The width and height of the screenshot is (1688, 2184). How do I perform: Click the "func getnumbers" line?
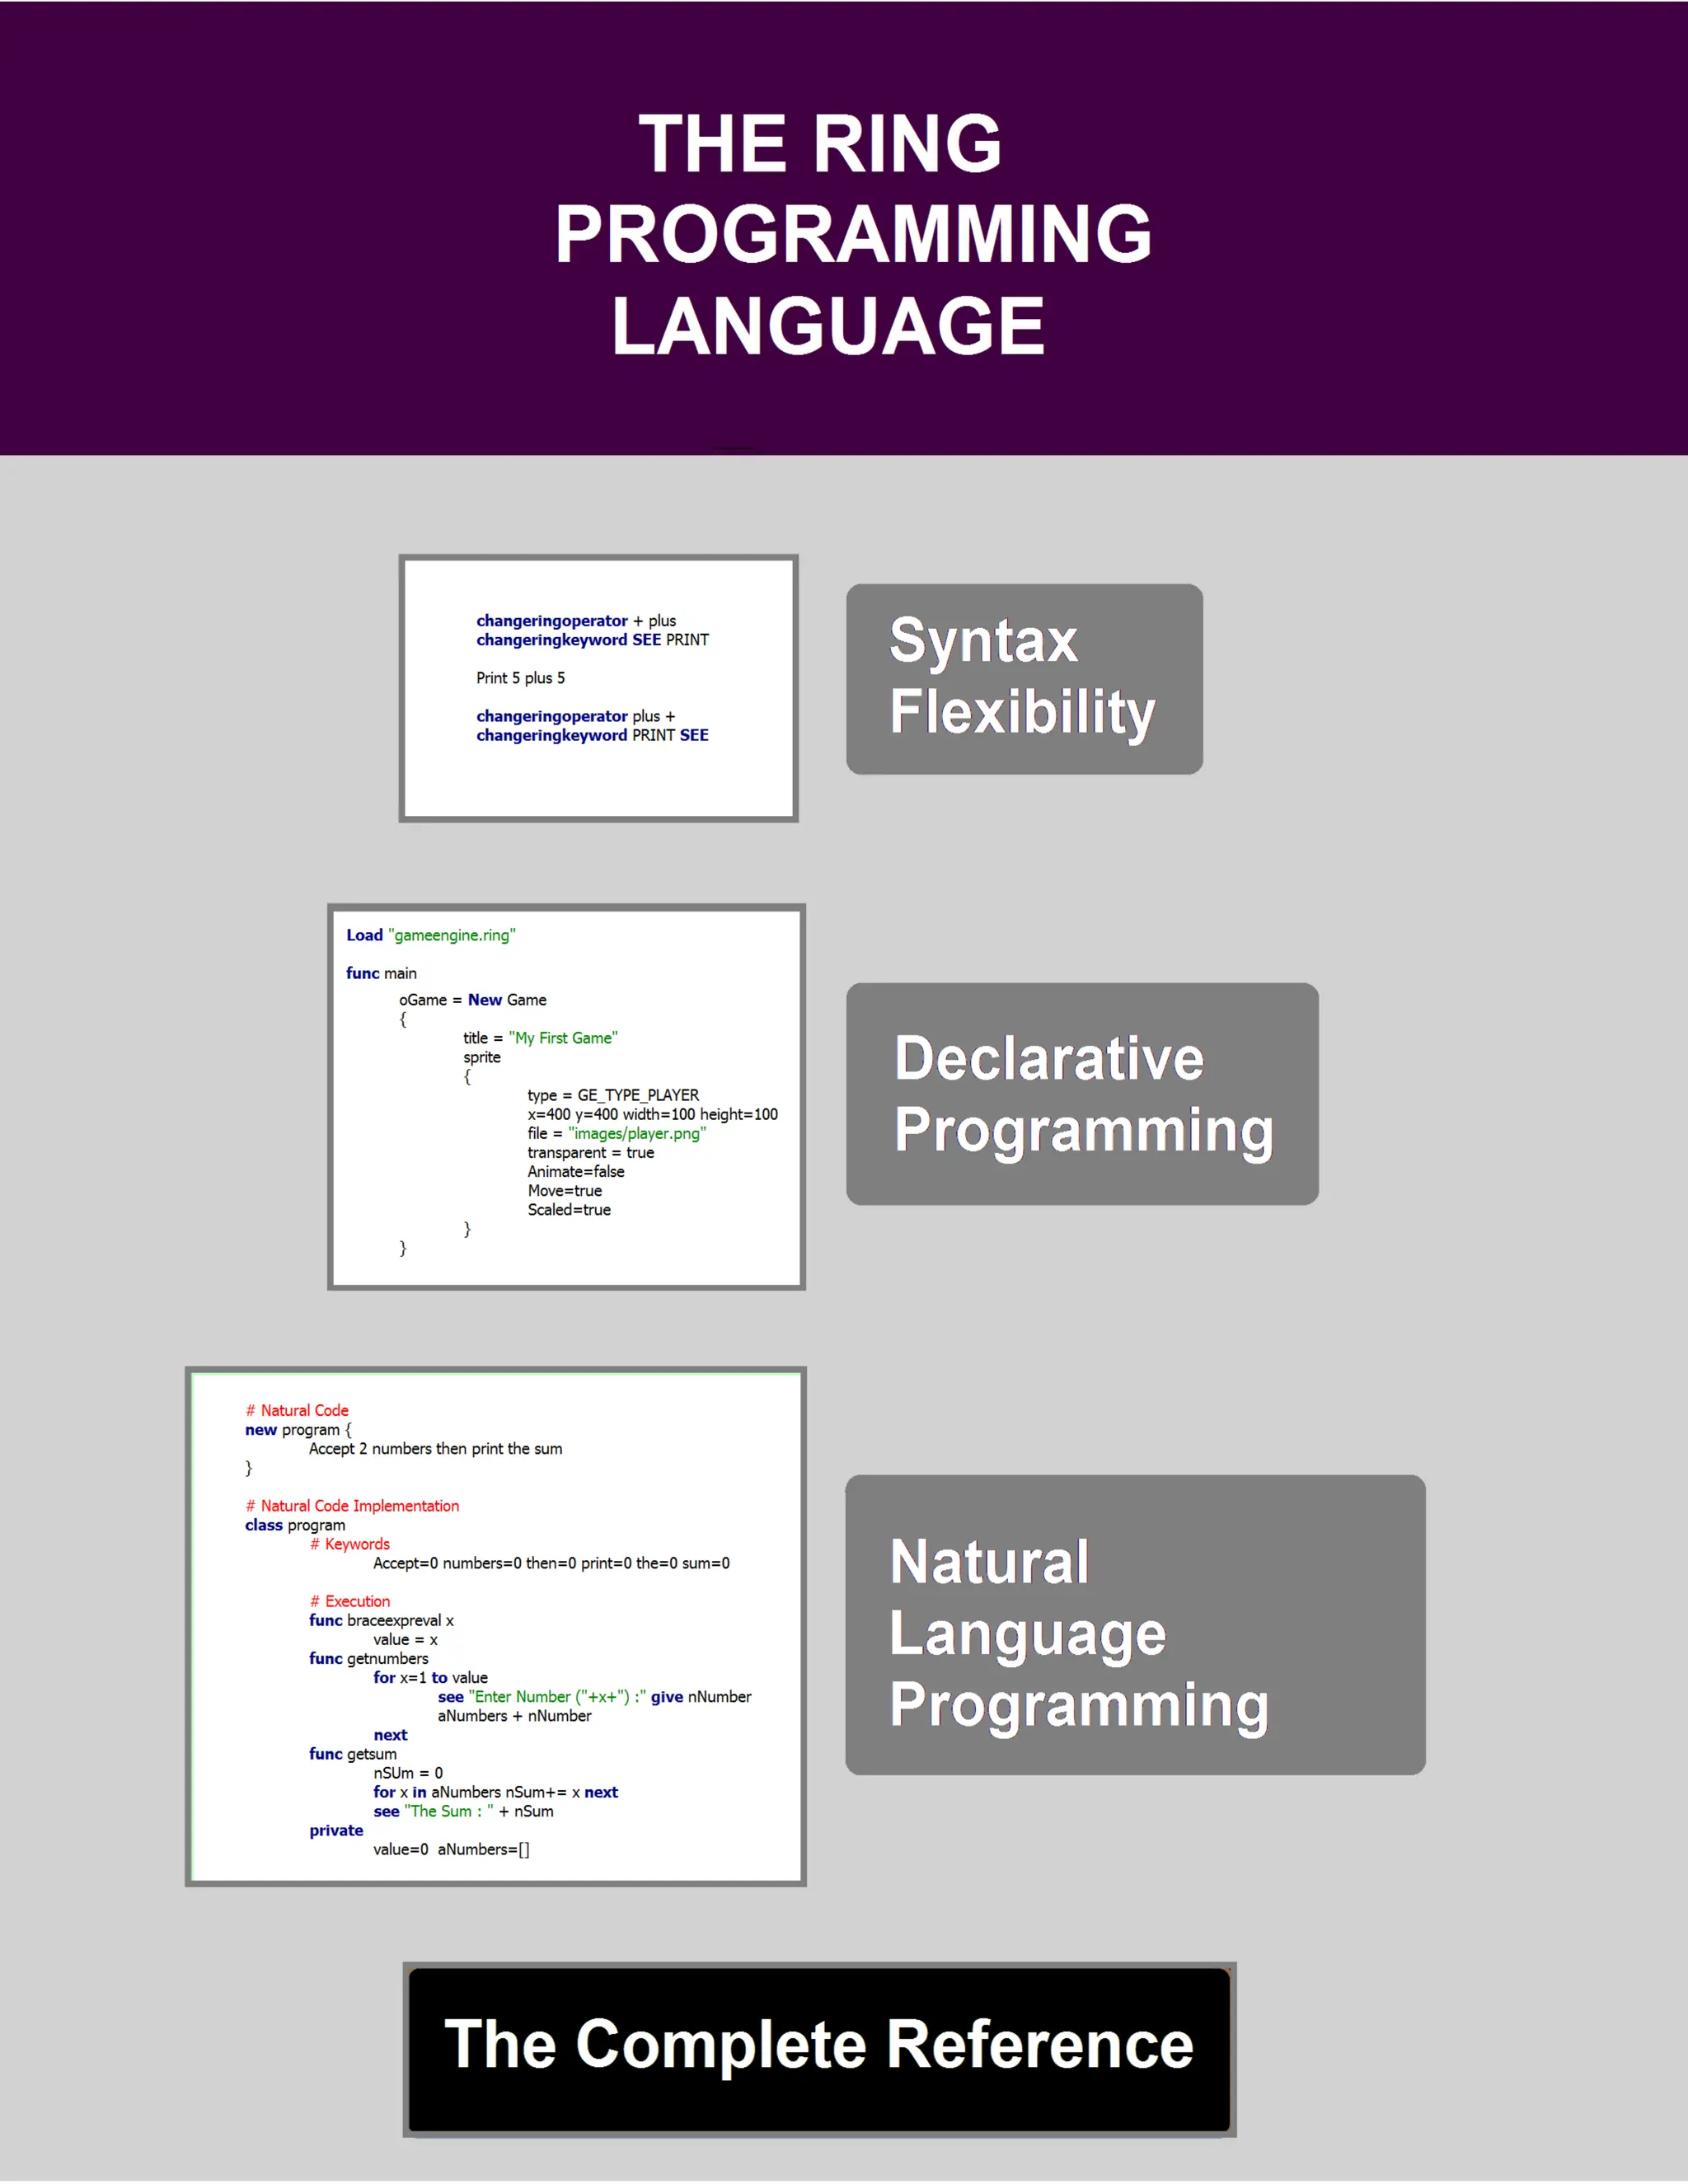coord(368,1658)
